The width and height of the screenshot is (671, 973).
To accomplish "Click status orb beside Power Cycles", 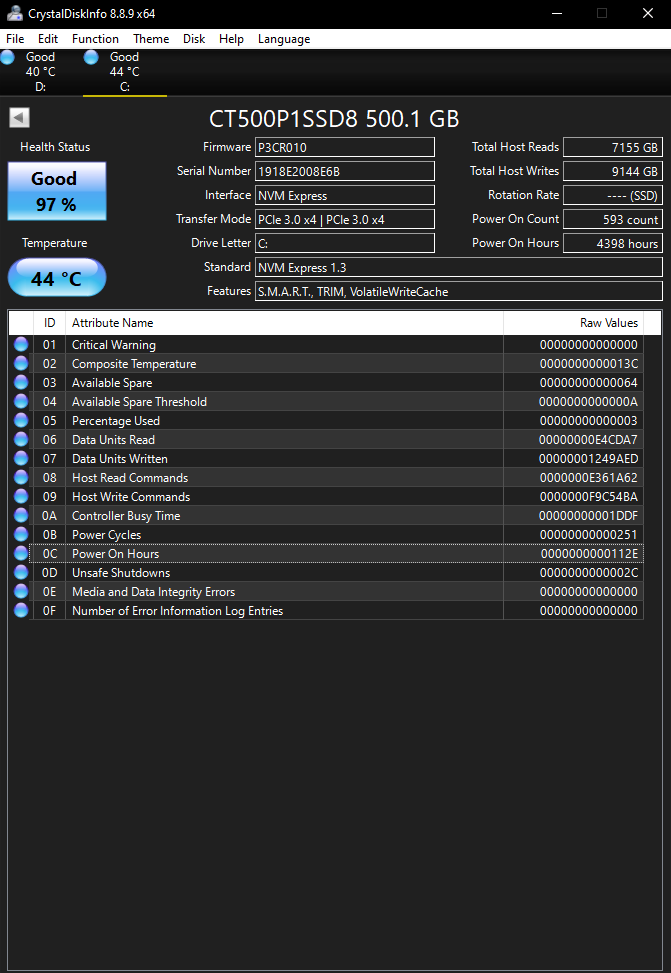I will pos(21,534).
